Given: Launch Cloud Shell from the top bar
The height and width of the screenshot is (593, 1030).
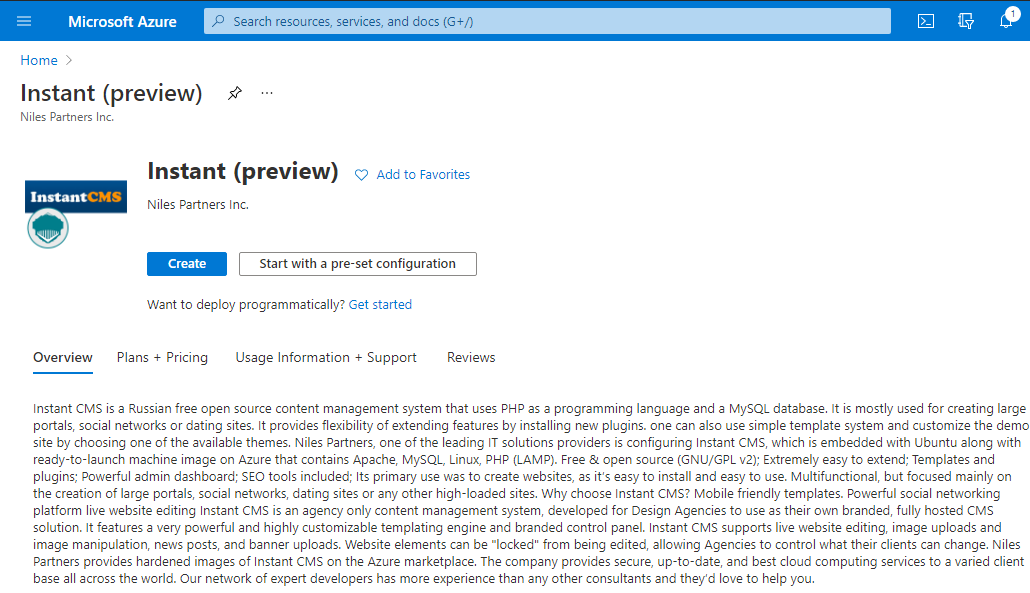Looking at the screenshot, I should (926, 21).
